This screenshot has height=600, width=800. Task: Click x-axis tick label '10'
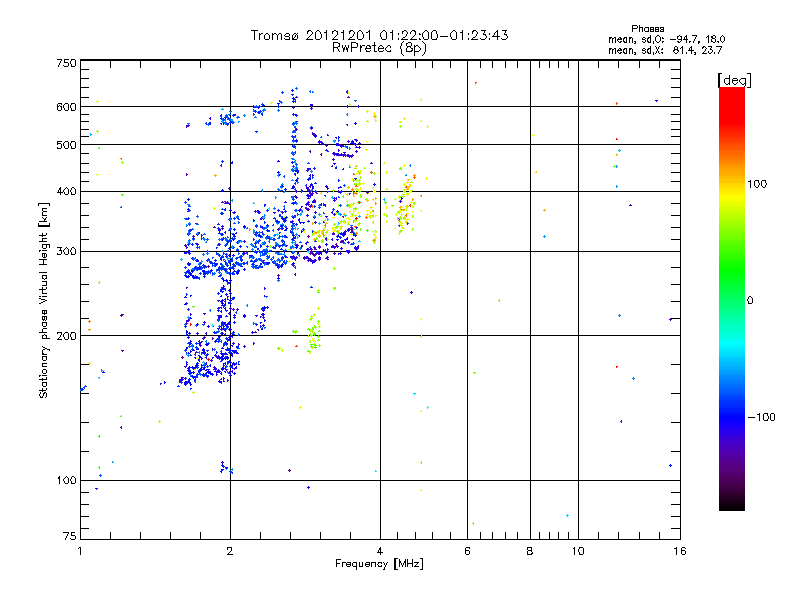[578, 551]
